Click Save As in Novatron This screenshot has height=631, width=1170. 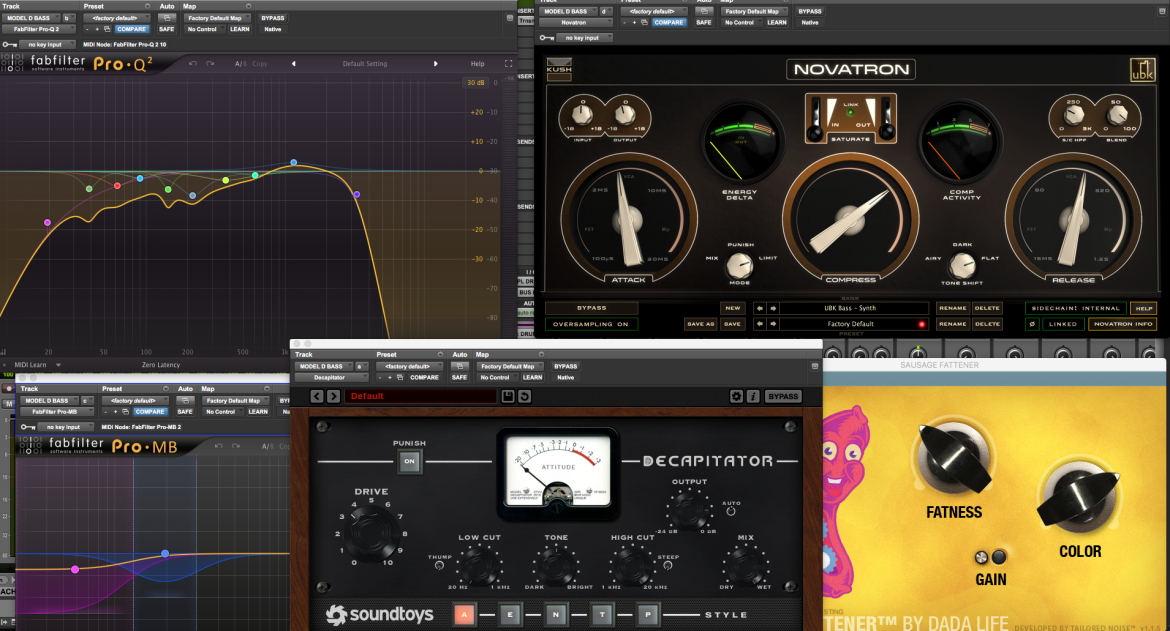(x=700, y=324)
